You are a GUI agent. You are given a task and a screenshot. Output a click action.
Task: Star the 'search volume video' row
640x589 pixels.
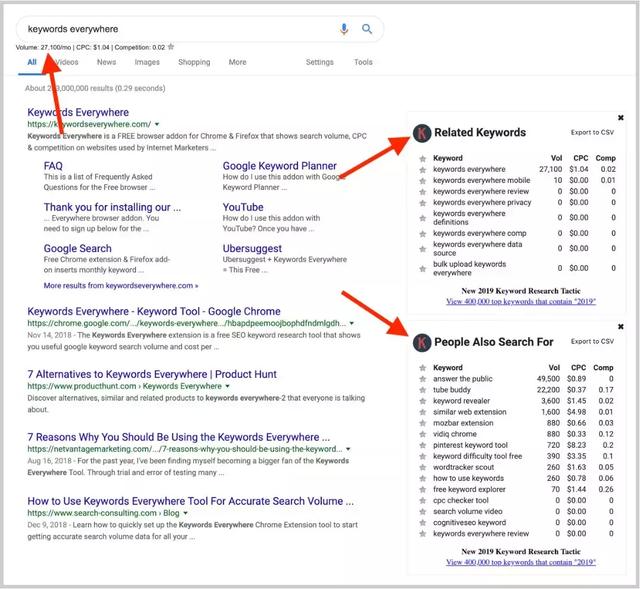[422, 511]
